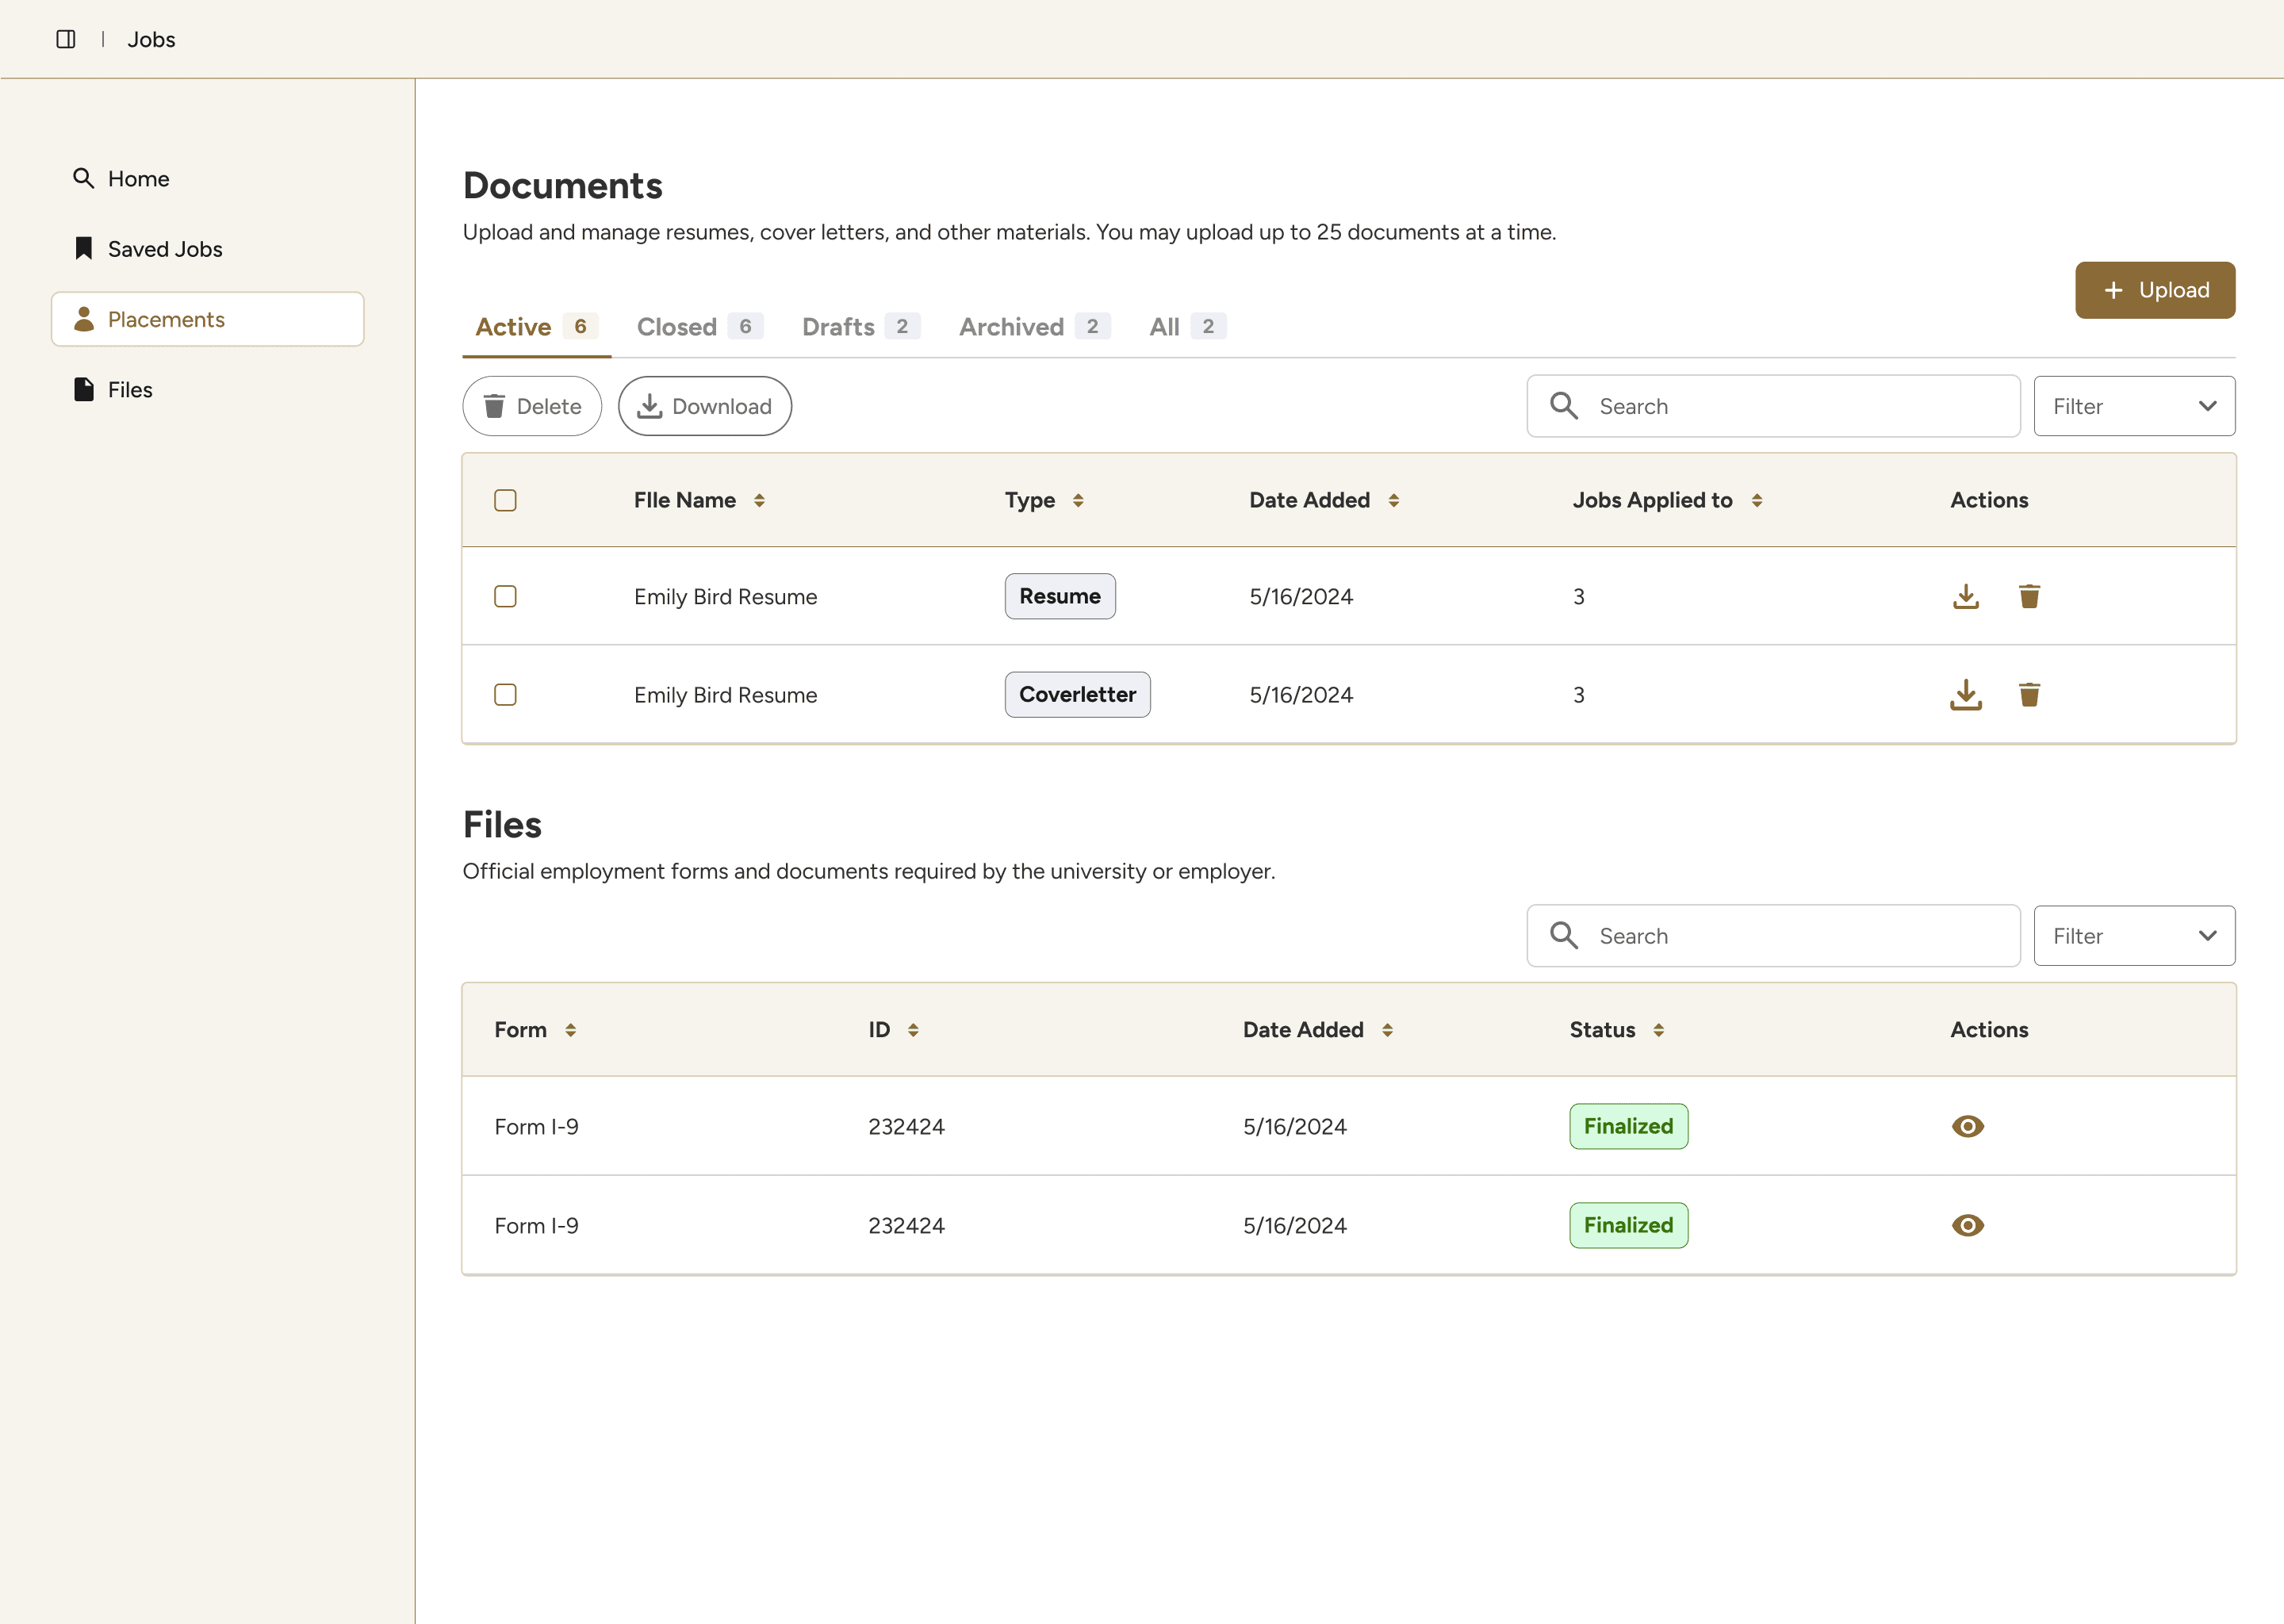Sort by Jobs Applied to arrows
Screen dimensions: 2284x1624
click(x=1756, y=500)
